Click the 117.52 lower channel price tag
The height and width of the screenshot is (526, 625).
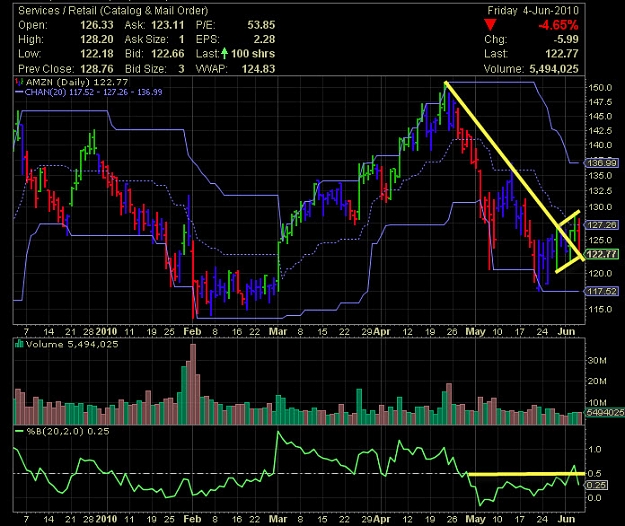602,291
